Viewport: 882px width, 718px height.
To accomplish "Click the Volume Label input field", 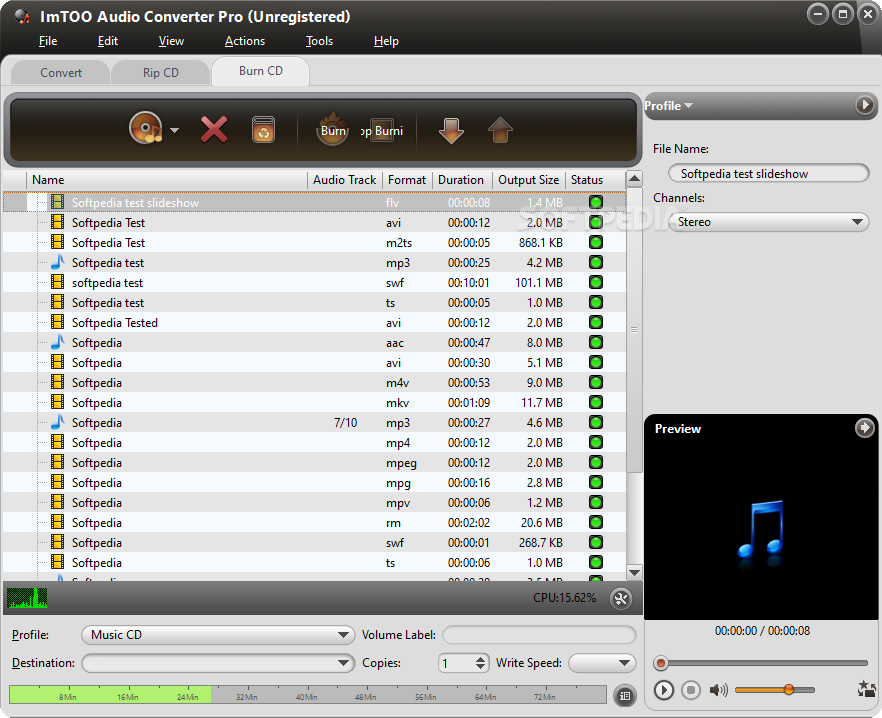I will point(539,635).
